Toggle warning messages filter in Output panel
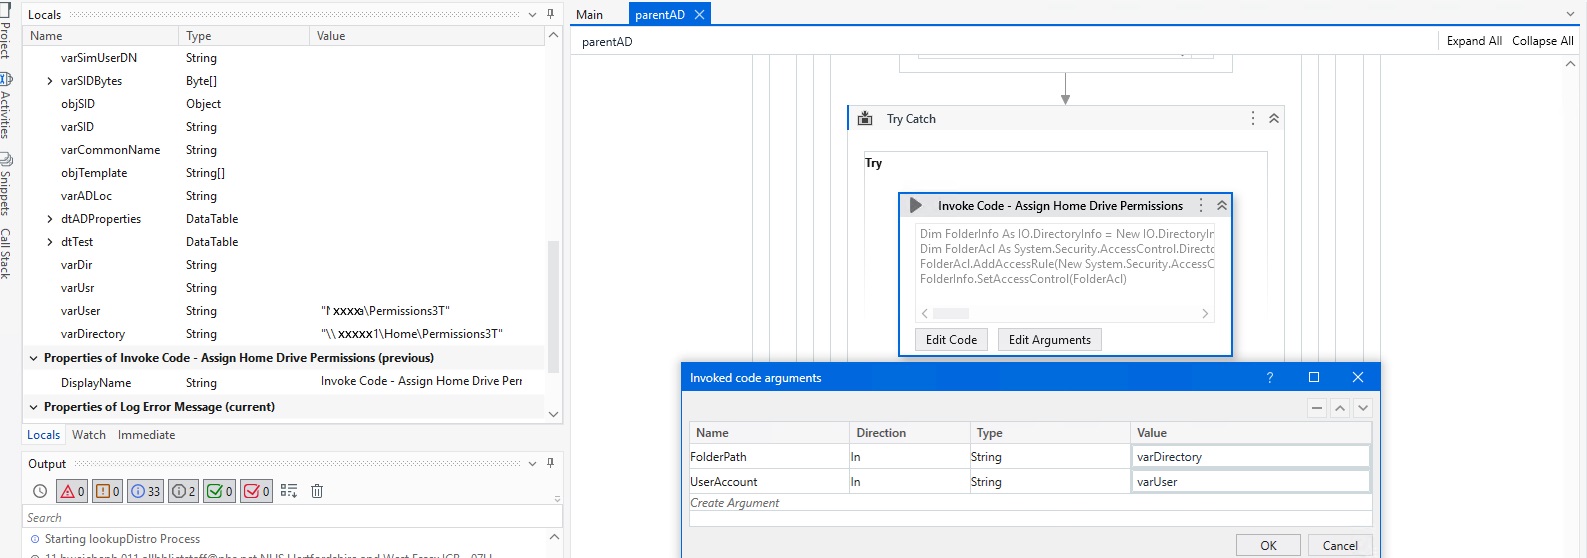The image size is (1587, 558). pyautogui.click(x=108, y=491)
